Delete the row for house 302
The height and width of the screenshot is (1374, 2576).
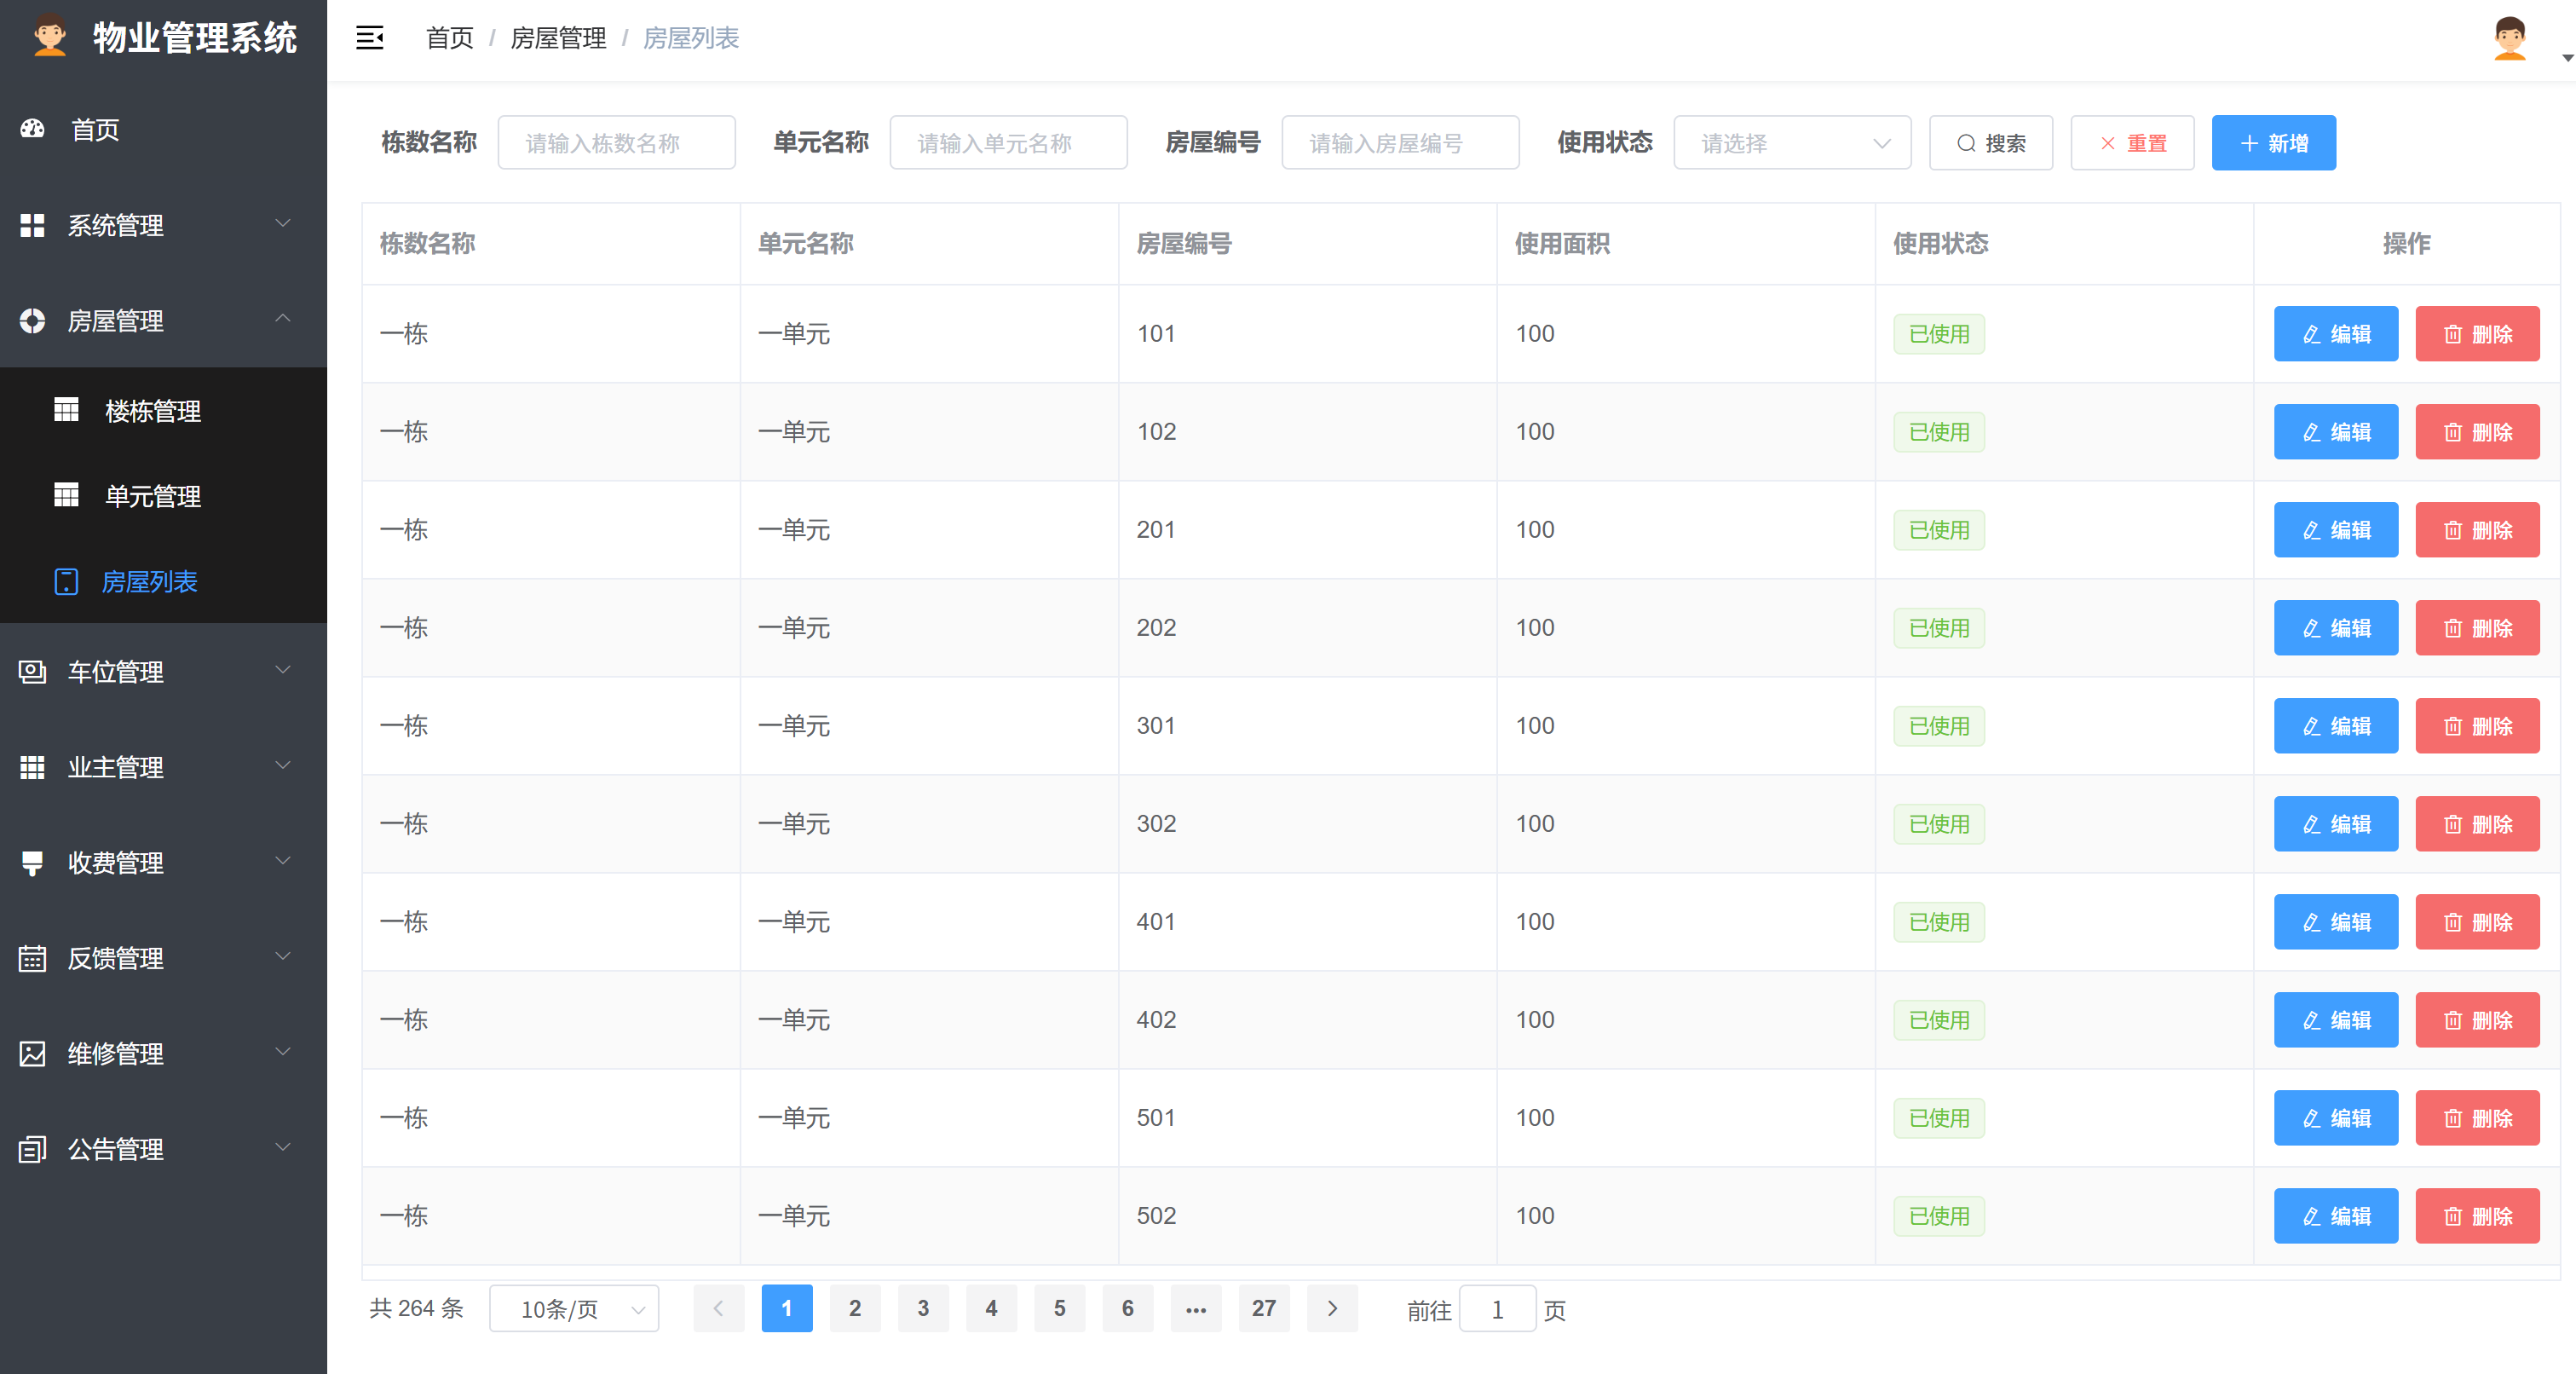pos(2477,824)
